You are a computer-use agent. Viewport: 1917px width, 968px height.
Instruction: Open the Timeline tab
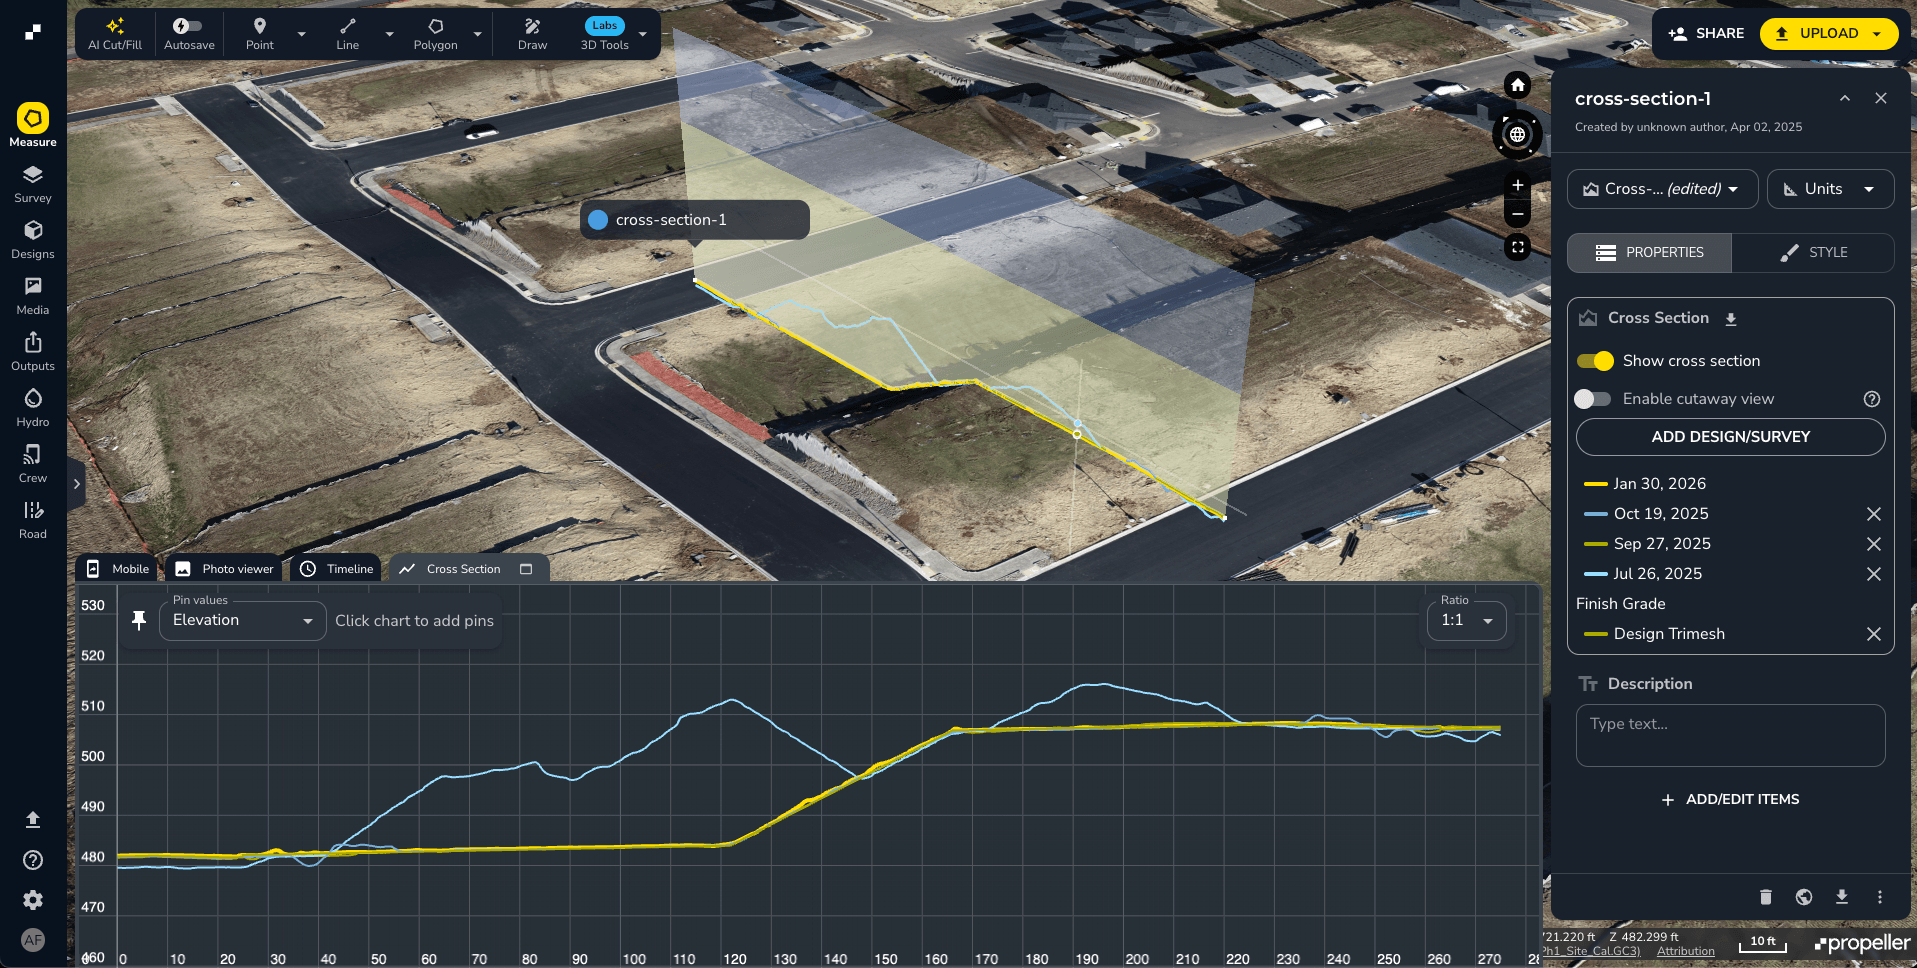tap(337, 569)
